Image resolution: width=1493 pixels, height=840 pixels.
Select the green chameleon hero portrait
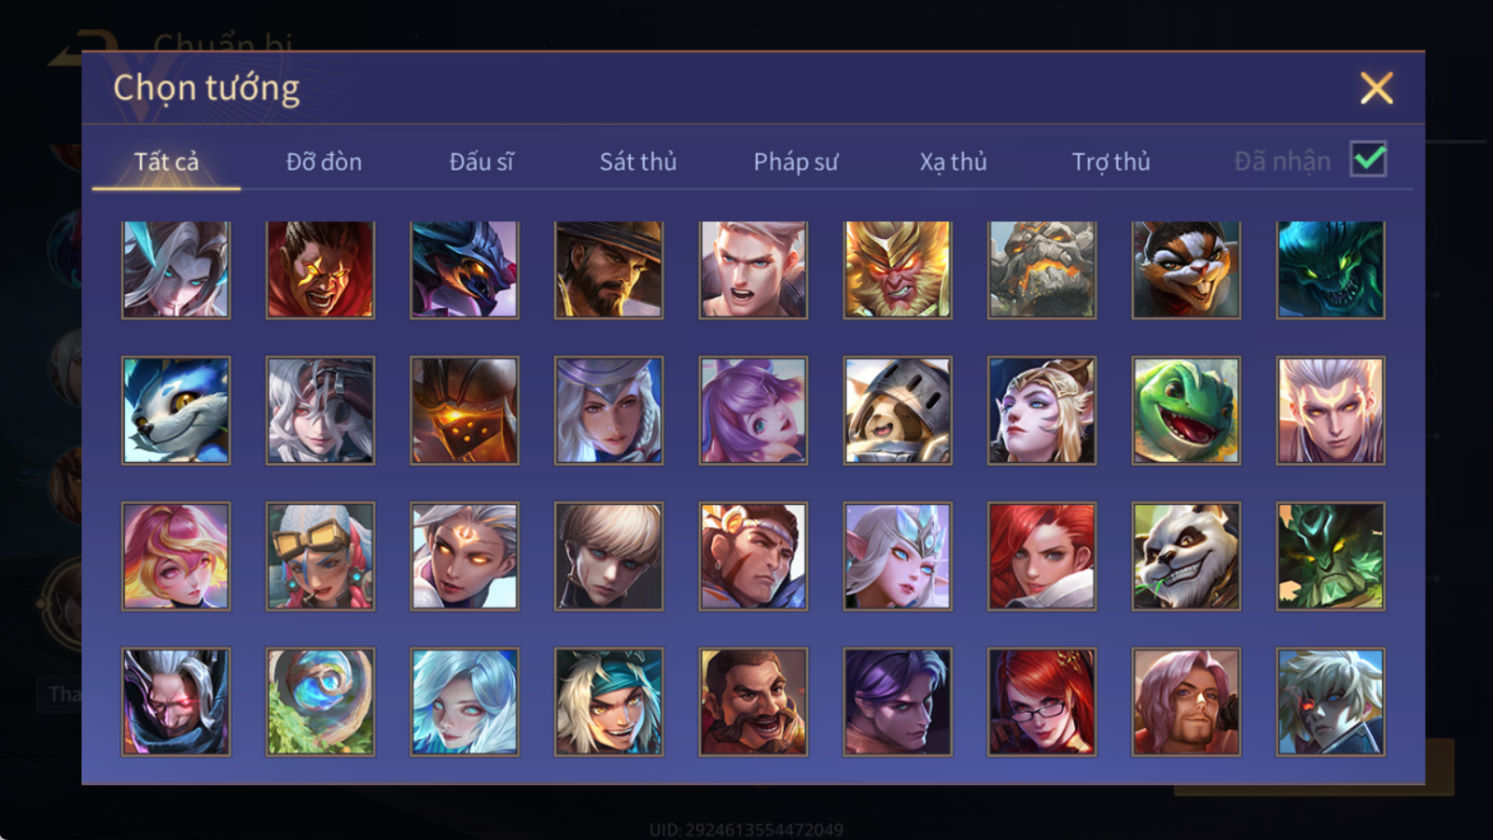tap(1186, 411)
